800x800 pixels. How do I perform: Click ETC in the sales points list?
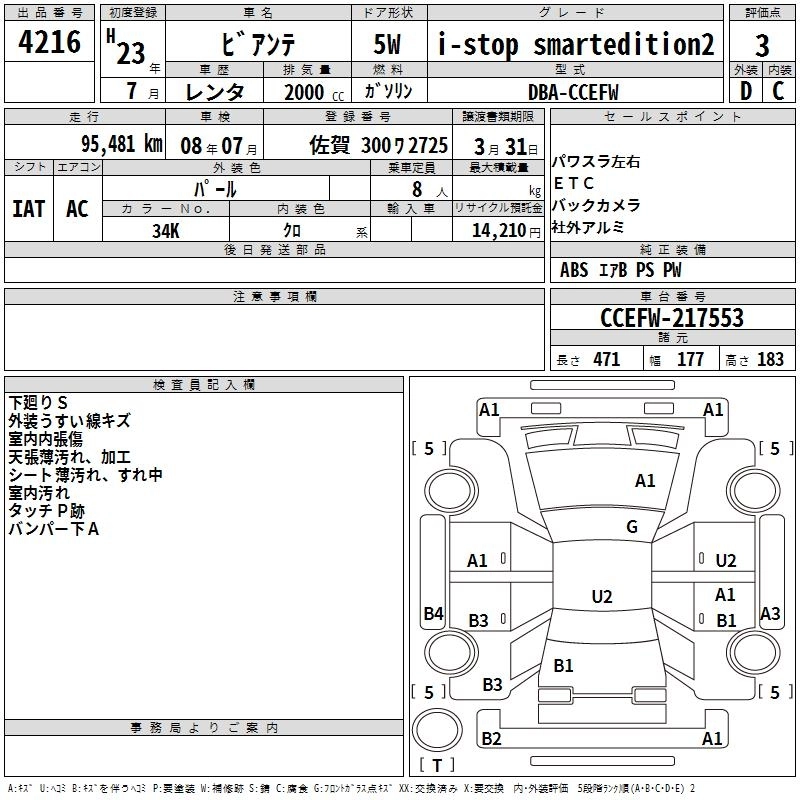[x=573, y=183]
